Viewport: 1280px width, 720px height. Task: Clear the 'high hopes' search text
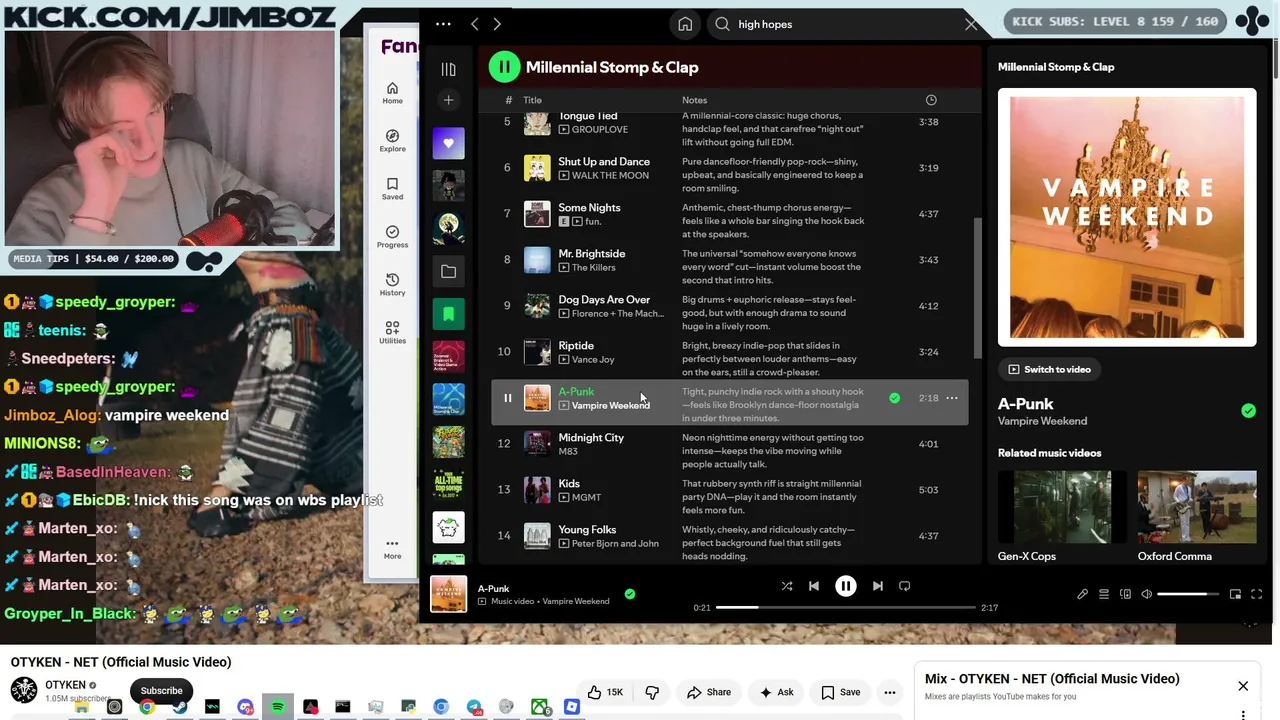point(971,24)
